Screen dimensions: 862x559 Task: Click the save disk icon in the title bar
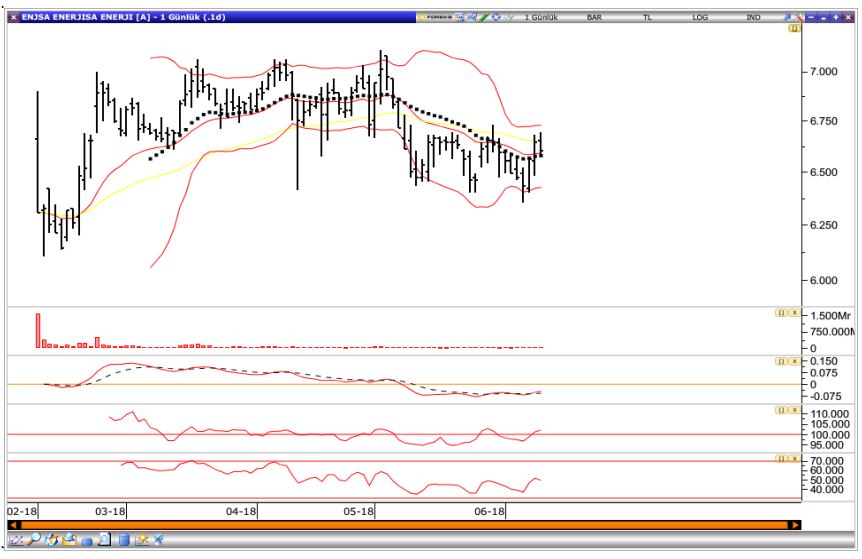tap(459, 17)
